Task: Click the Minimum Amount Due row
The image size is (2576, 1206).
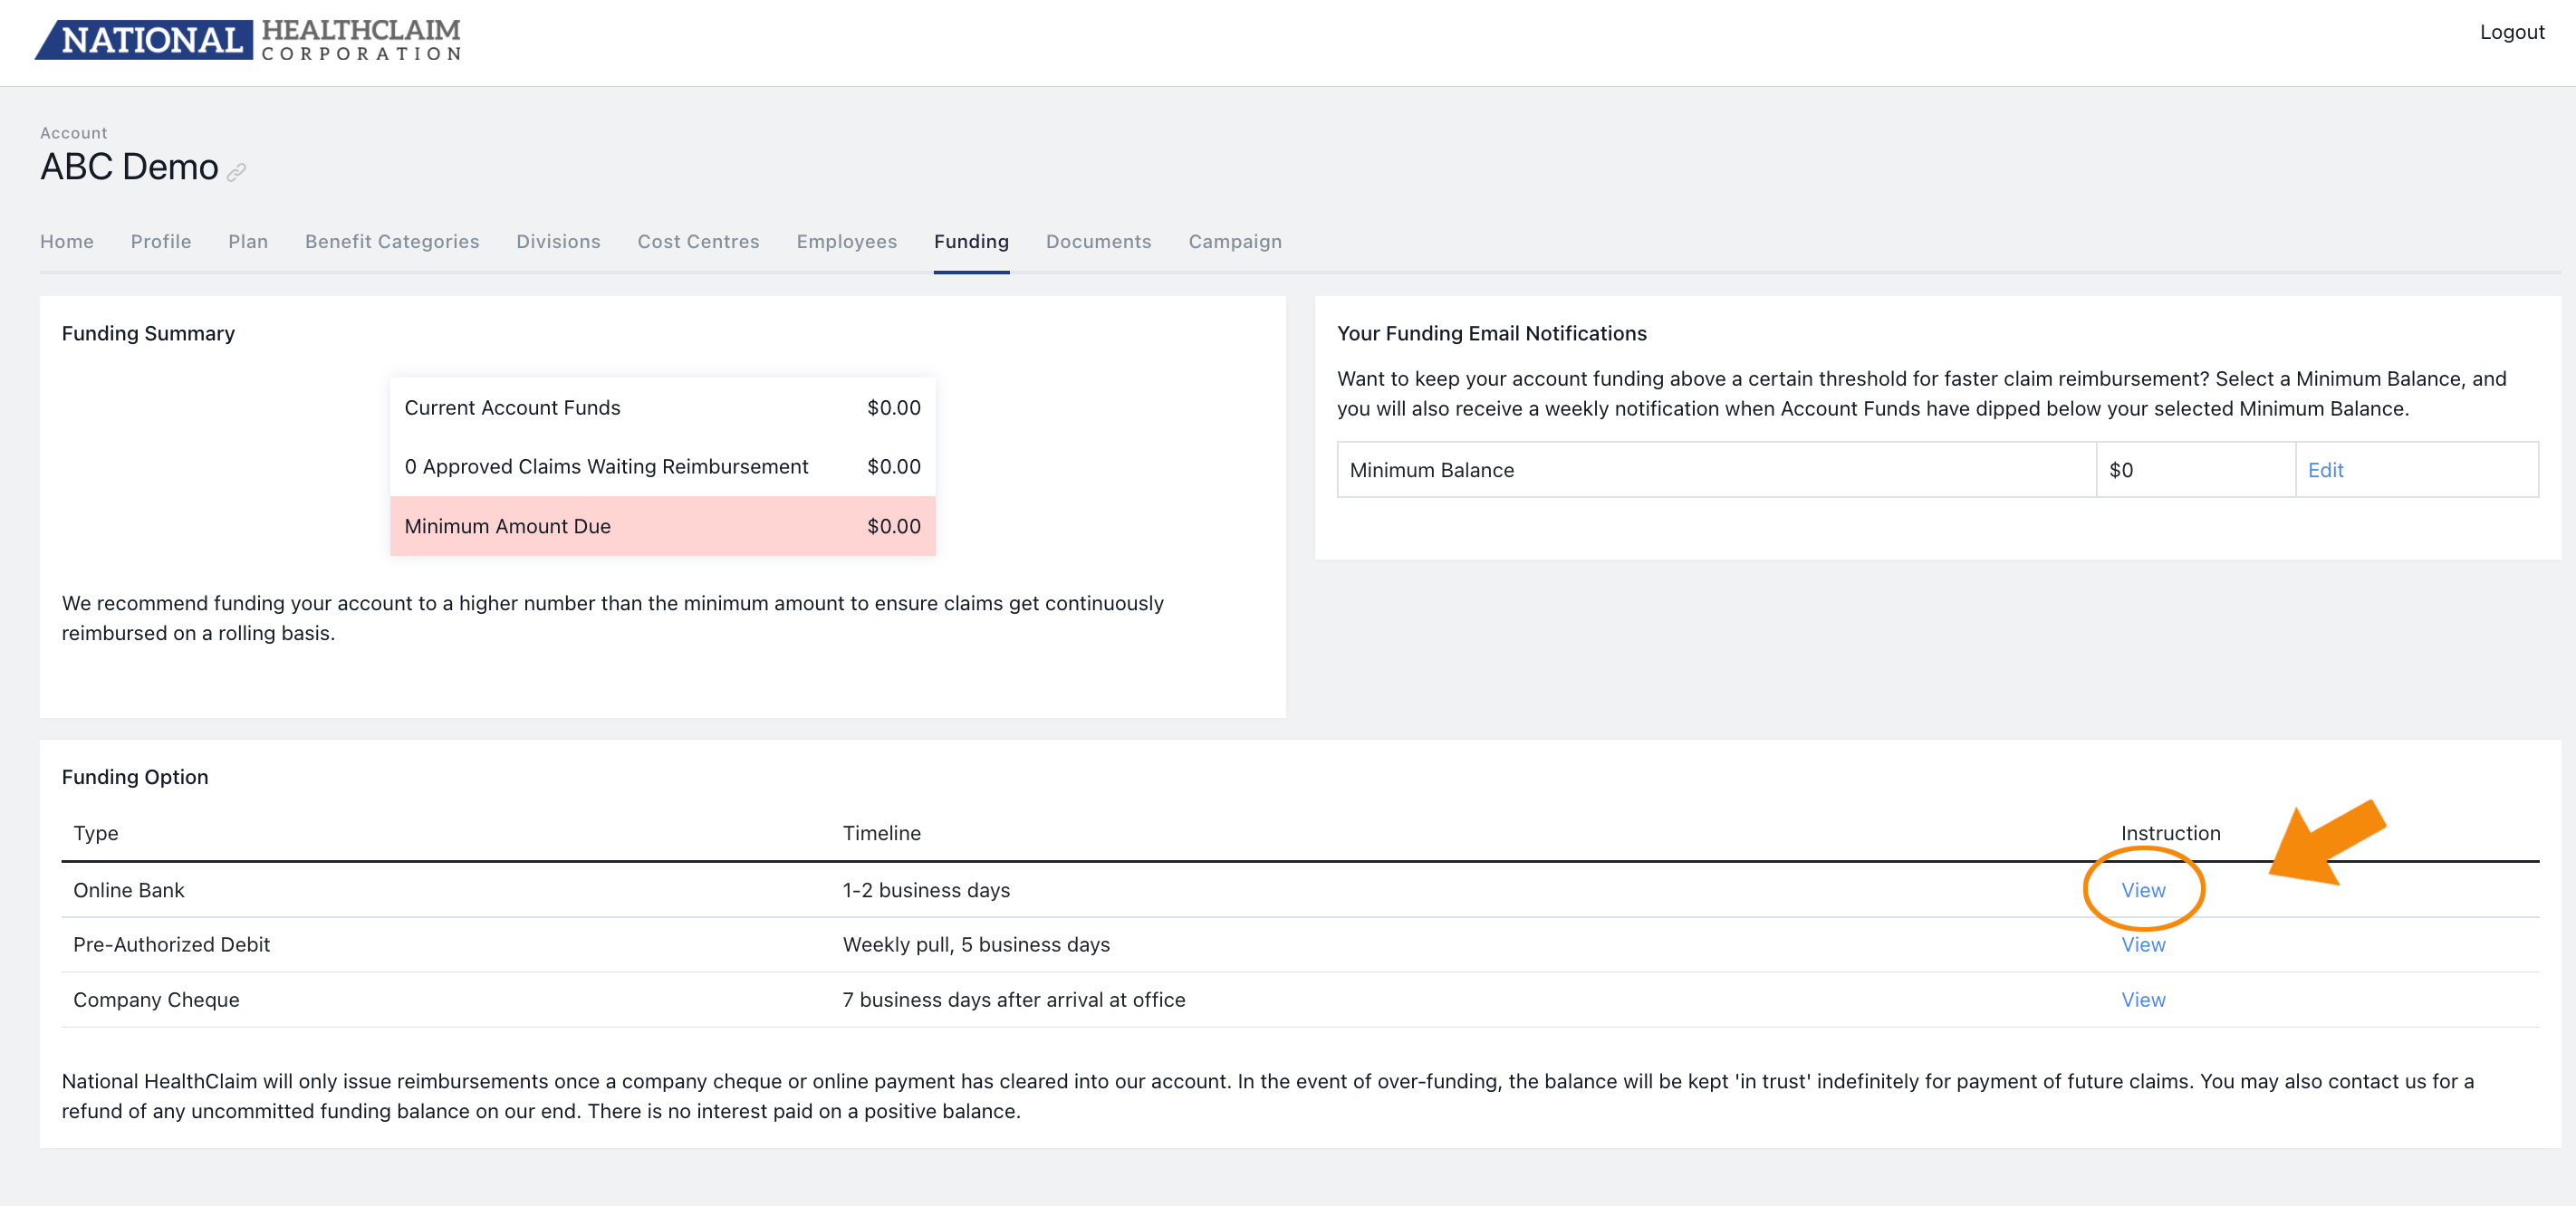Action: pyautogui.click(x=662, y=526)
